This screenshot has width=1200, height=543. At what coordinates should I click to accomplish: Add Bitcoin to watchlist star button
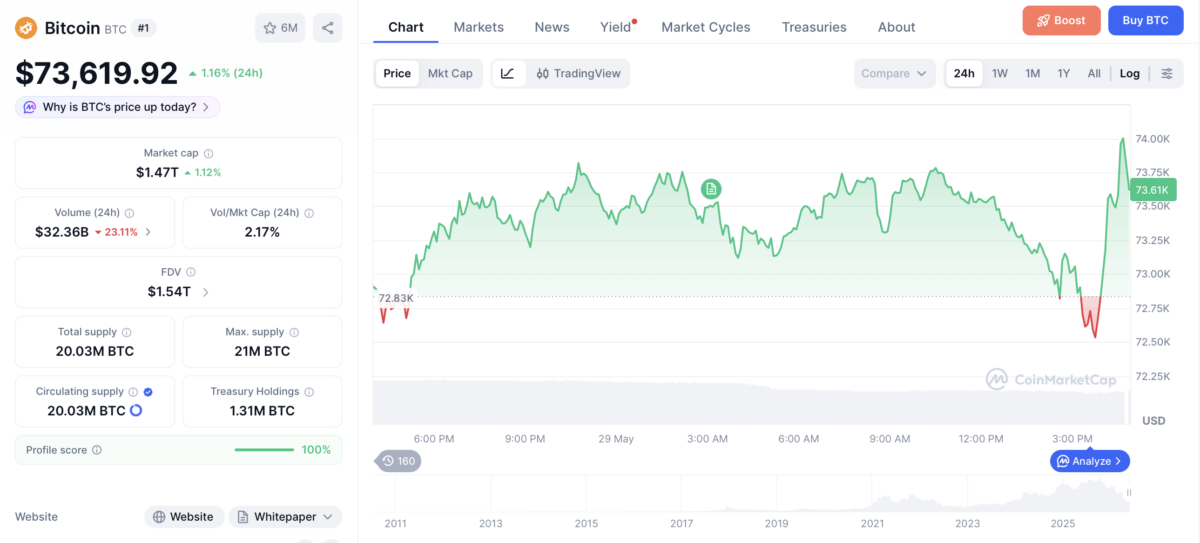280,28
